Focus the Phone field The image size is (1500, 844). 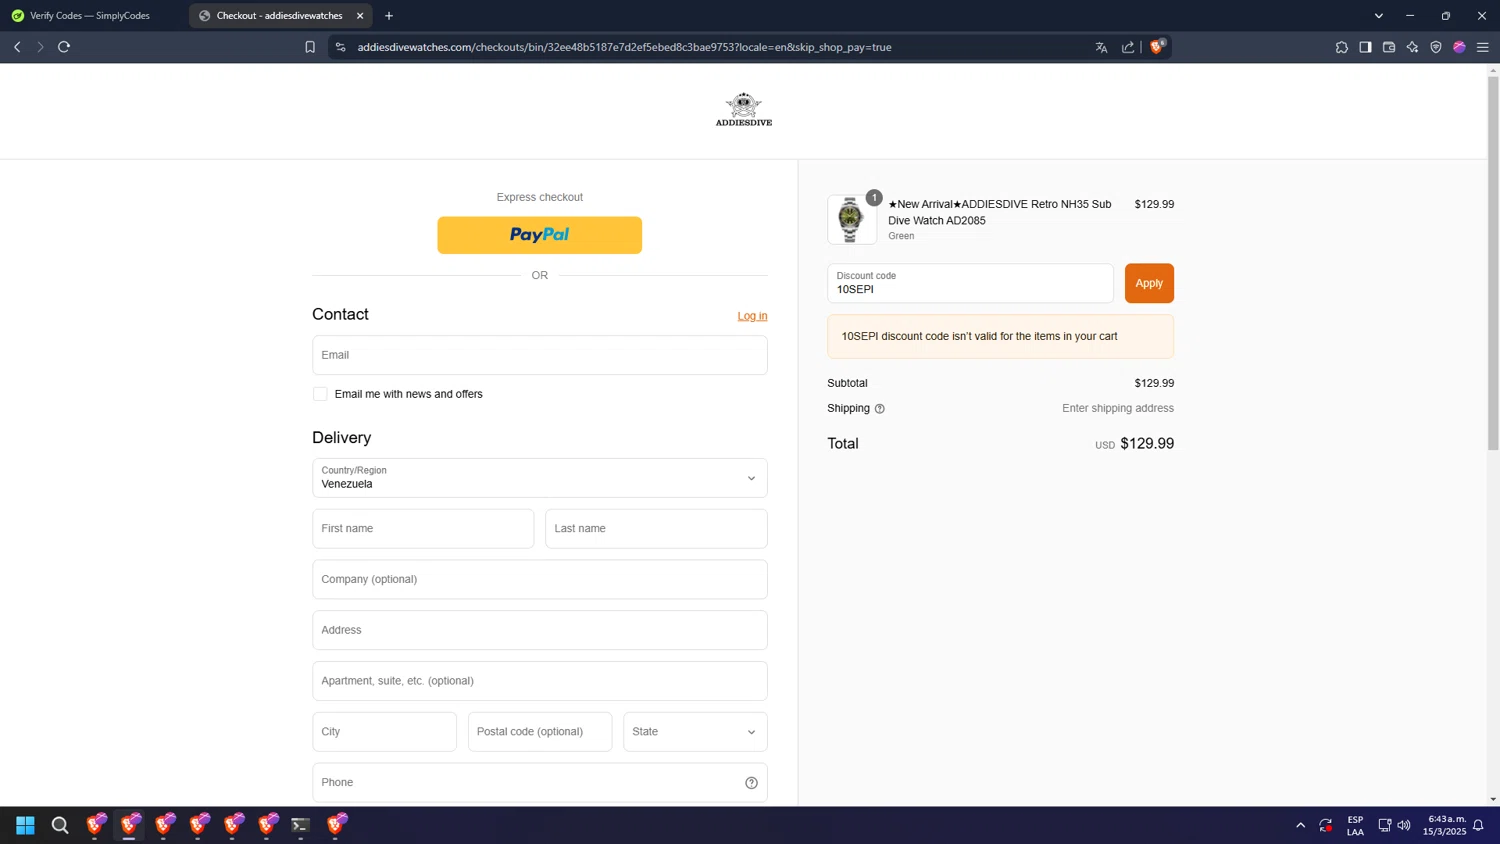coord(539,783)
